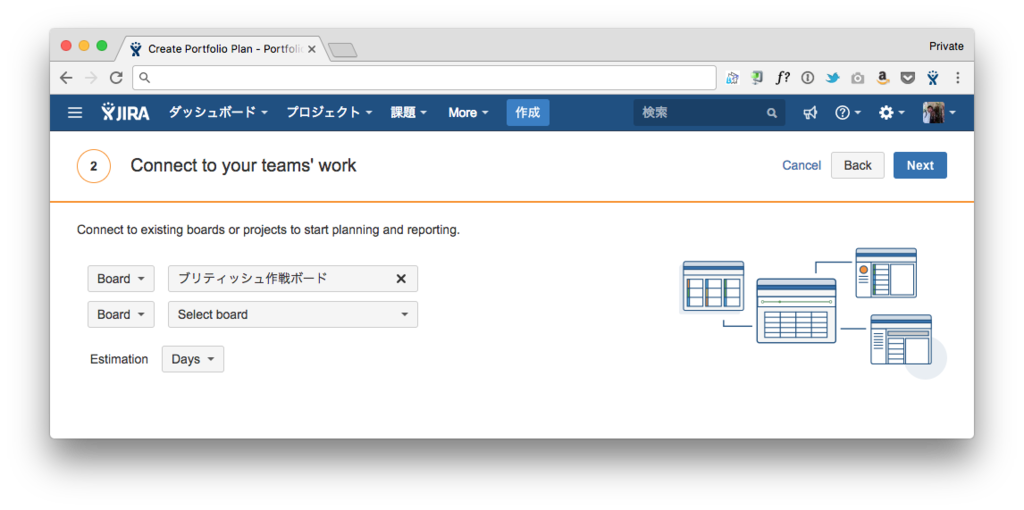
Task: Click the JIRA extension icon in the toolbar
Action: (933, 78)
